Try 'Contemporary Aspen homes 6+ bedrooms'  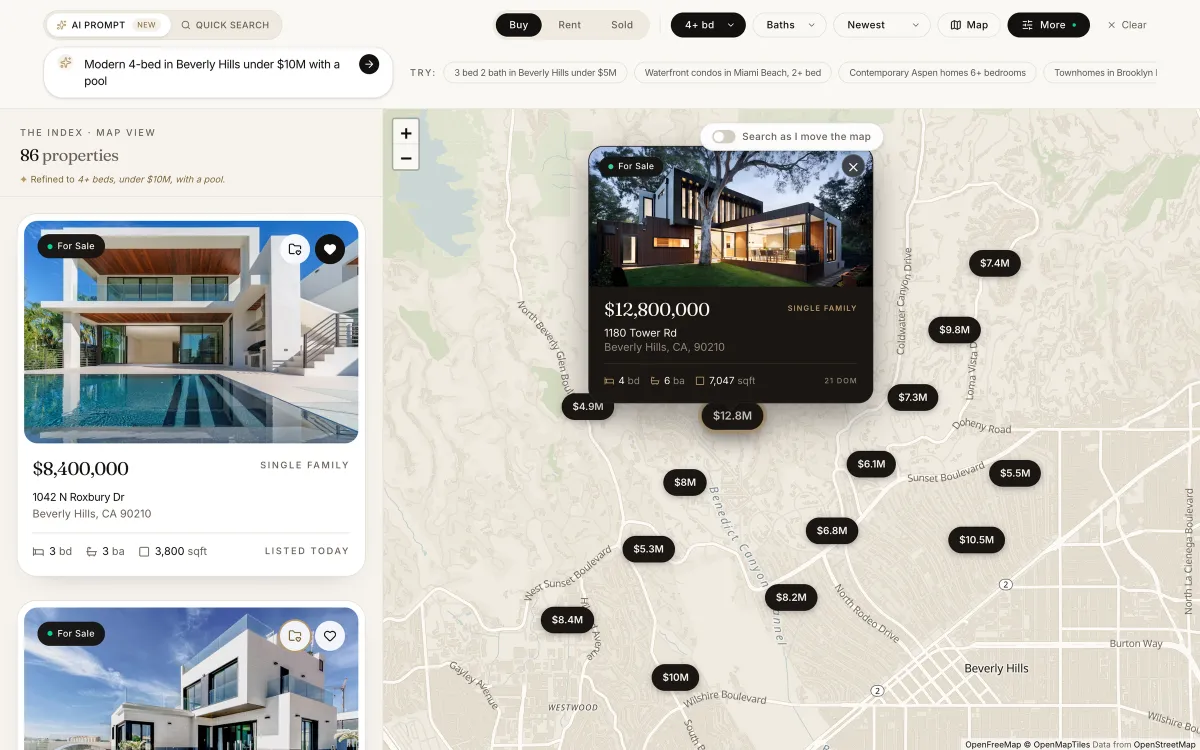(x=937, y=73)
